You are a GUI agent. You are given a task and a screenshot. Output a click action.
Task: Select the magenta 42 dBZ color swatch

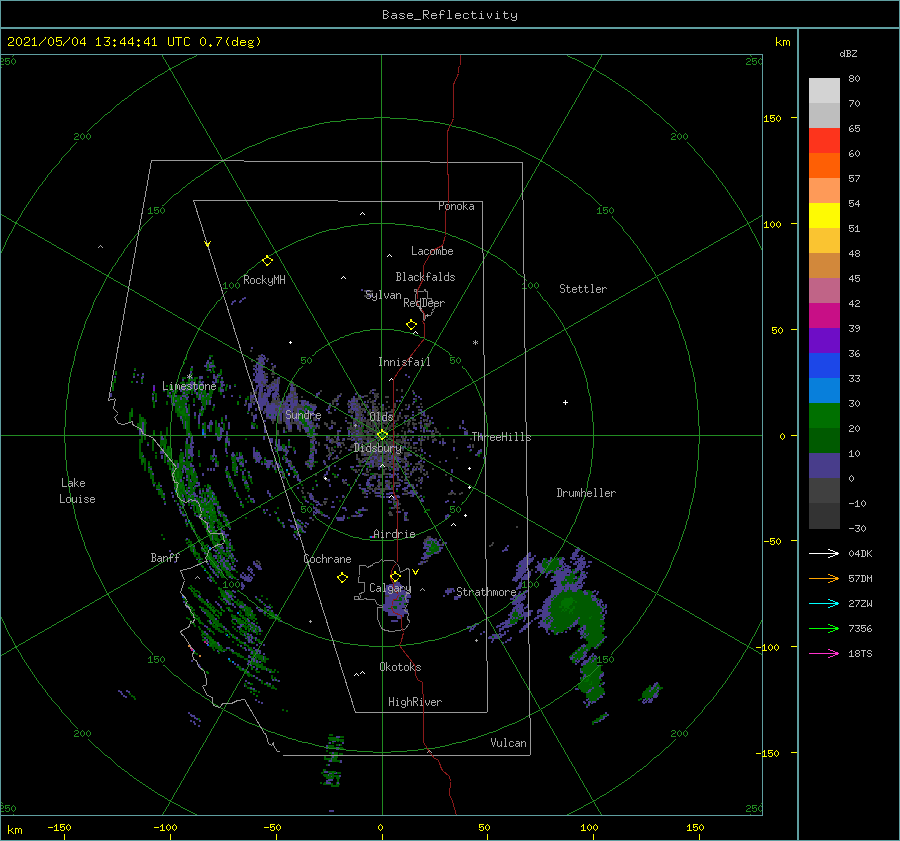(x=824, y=316)
